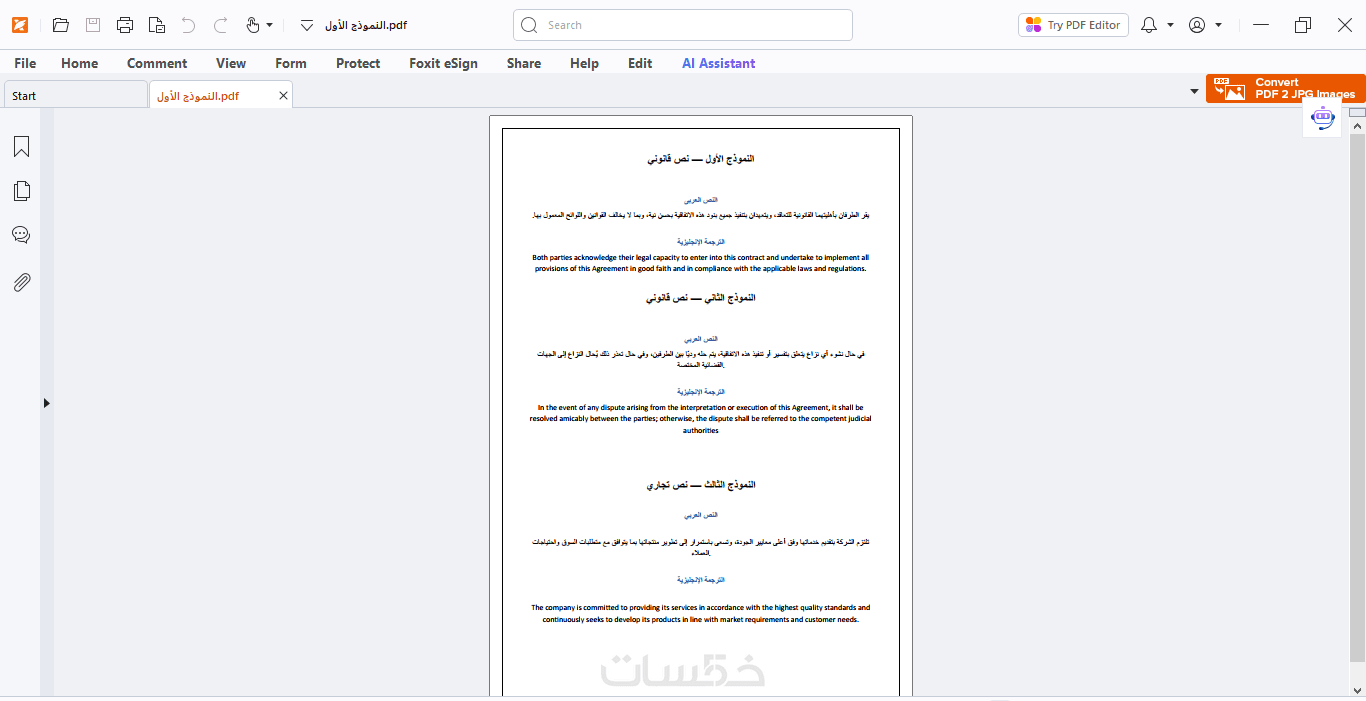Screen dimensions: 1366x701
Task: Click the paragraph starting "The company is committed"
Action: click(700, 613)
